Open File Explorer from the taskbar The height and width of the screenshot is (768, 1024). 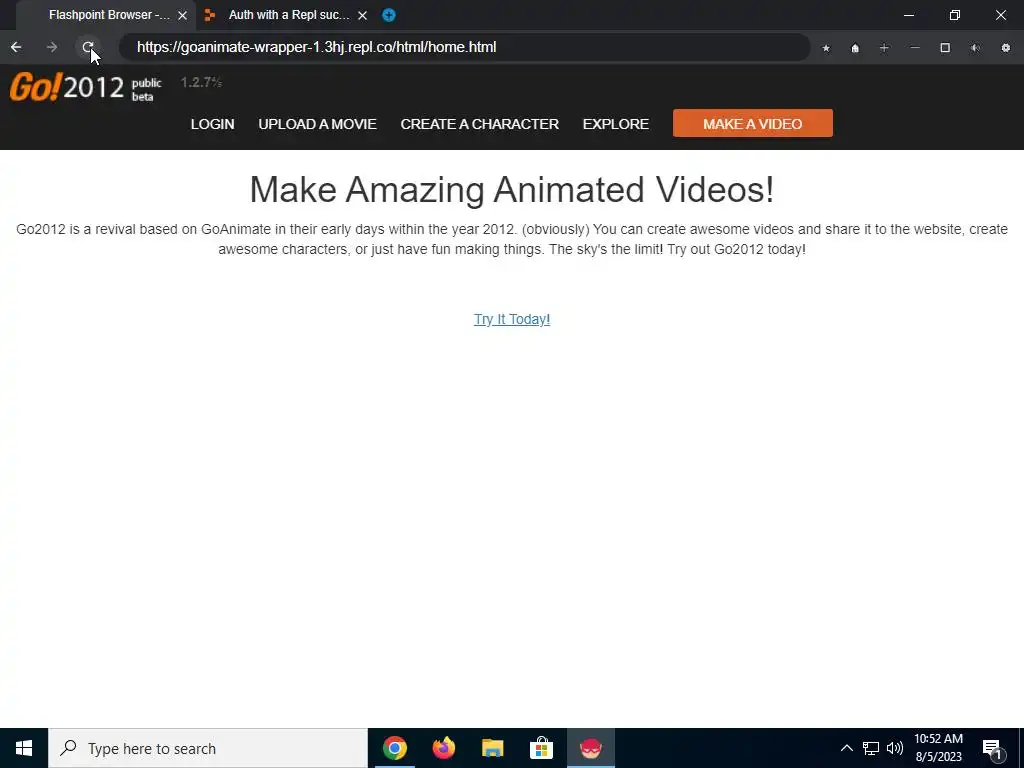(x=492, y=748)
